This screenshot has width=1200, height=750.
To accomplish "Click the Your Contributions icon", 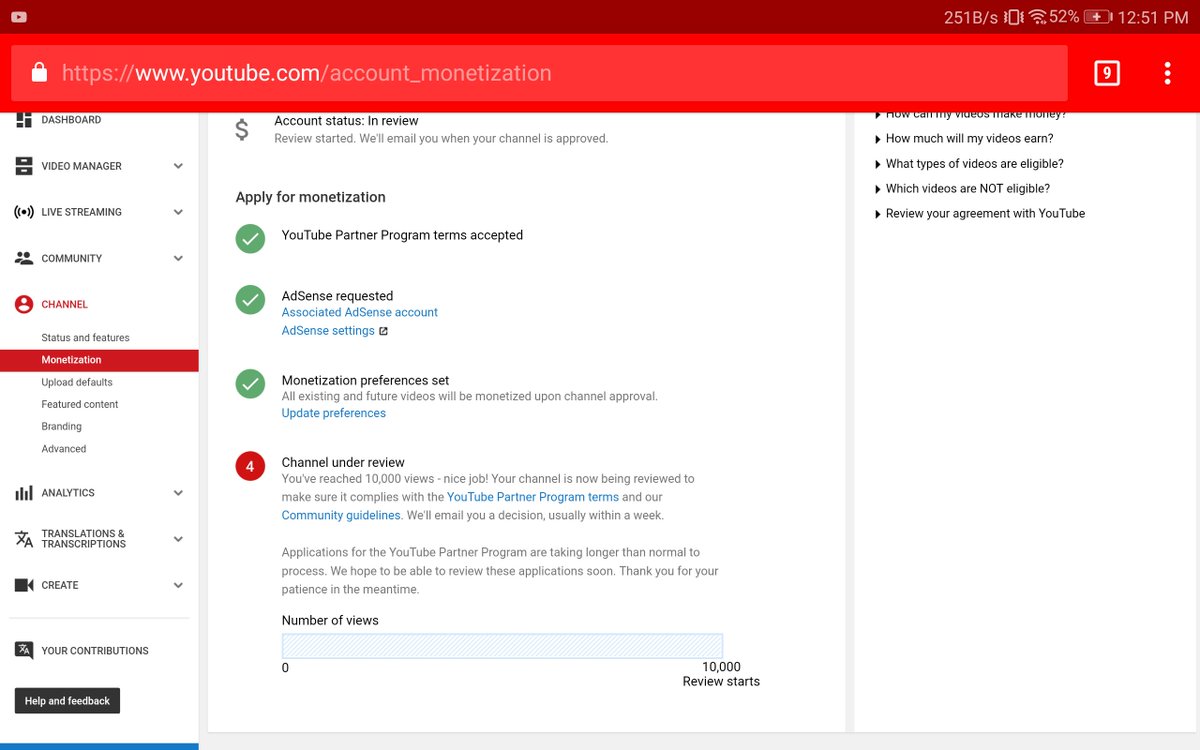I will pyautogui.click(x=24, y=650).
